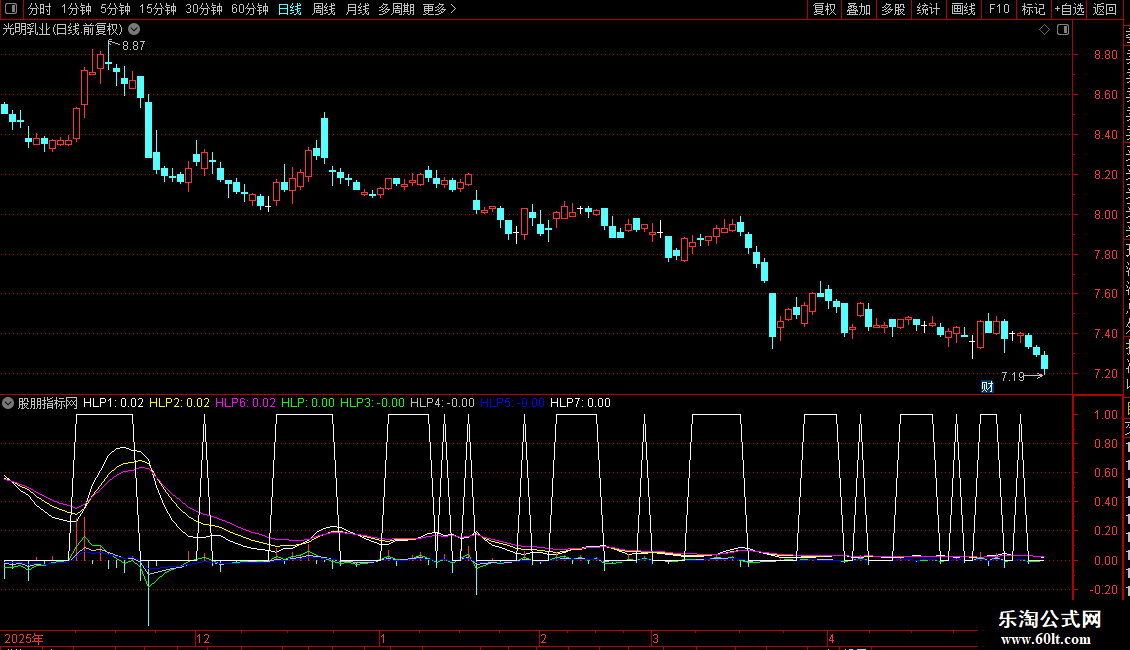Add stock via +自选 button
The height and width of the screenshot is (650, 1130).
click(x=1069, y=9)
